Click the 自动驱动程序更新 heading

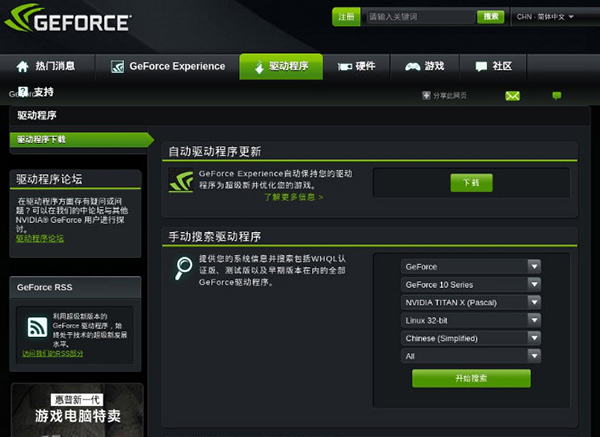coord(215,152)
